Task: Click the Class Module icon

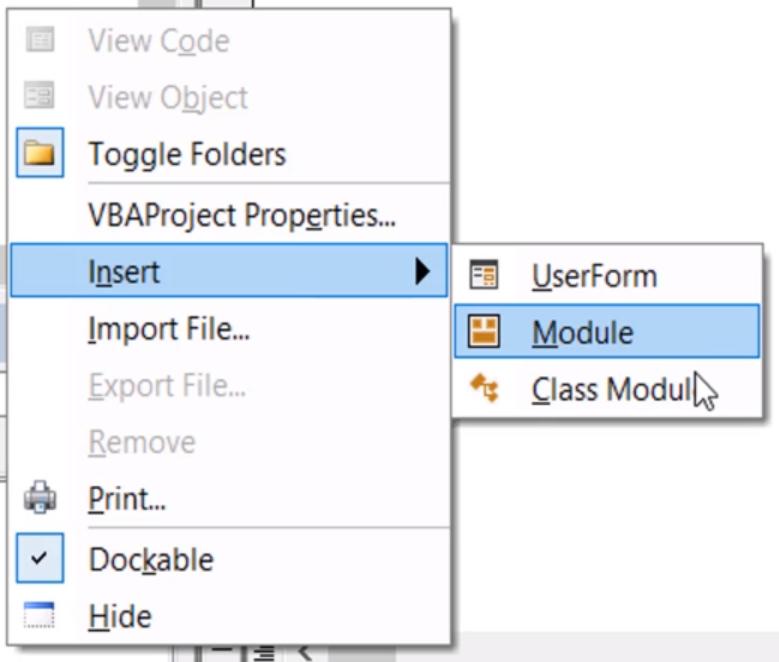Action: point(484,389)
